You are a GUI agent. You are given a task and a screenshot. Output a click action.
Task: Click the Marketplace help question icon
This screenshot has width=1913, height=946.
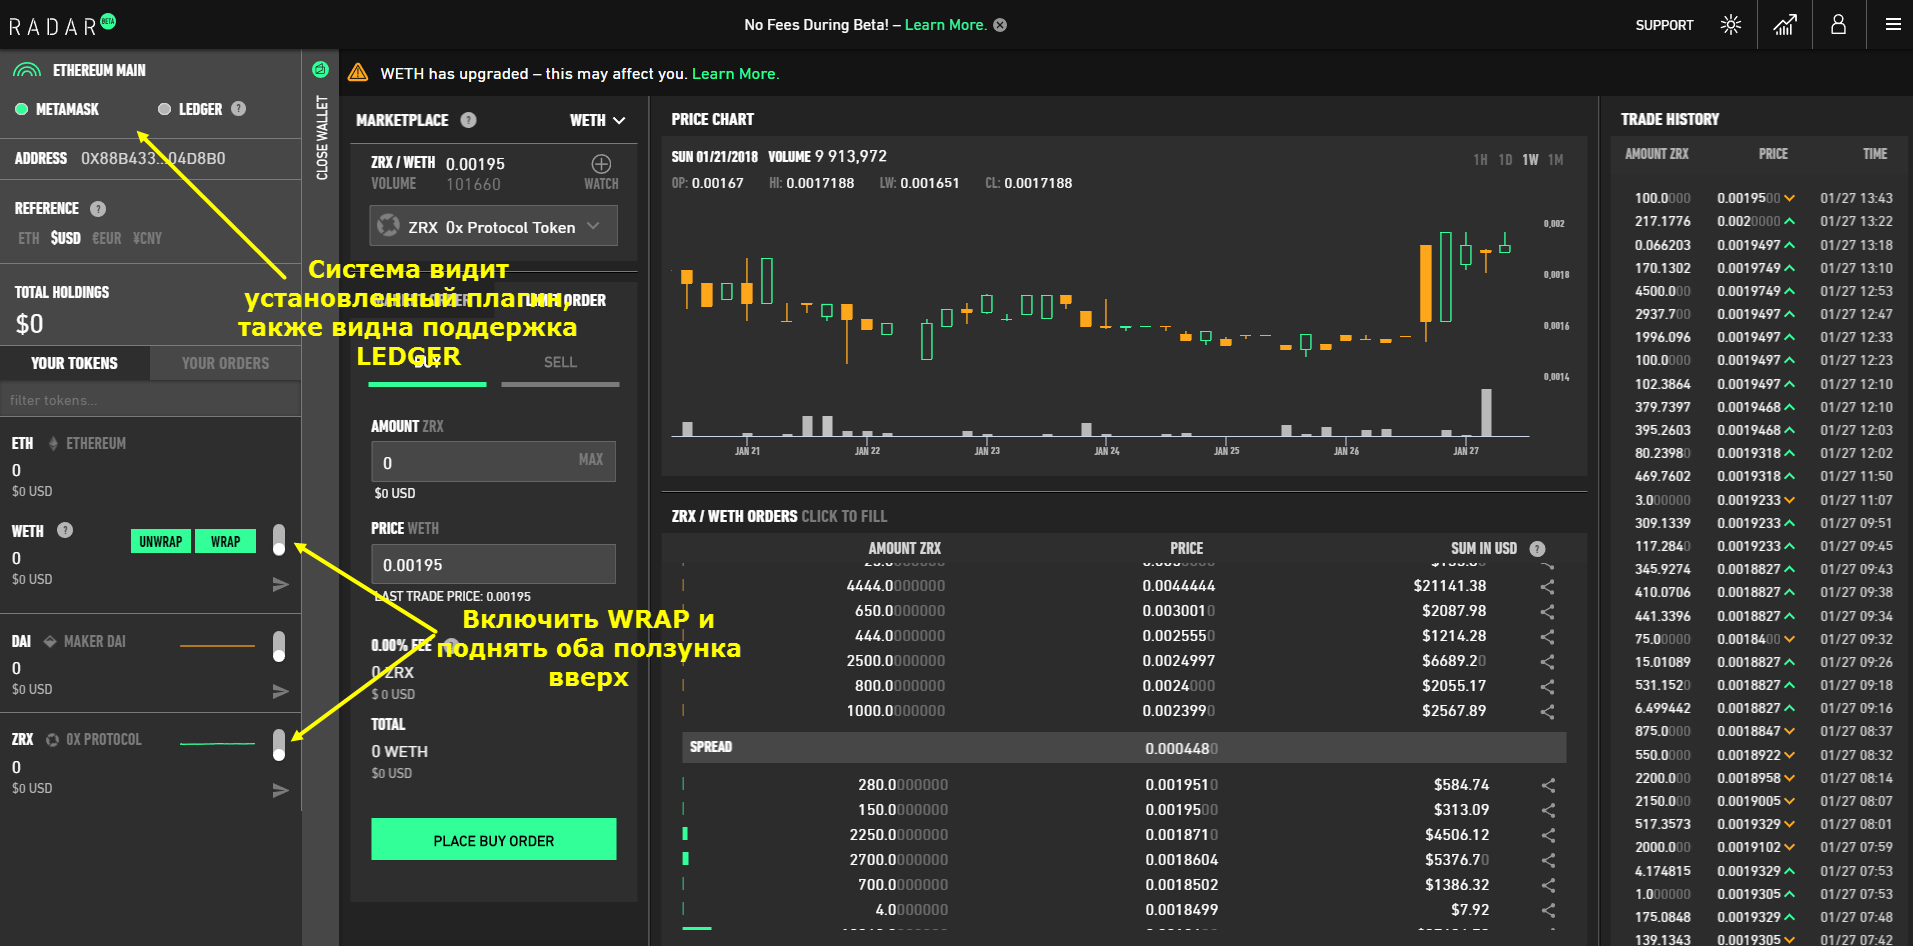pos(468,120)
